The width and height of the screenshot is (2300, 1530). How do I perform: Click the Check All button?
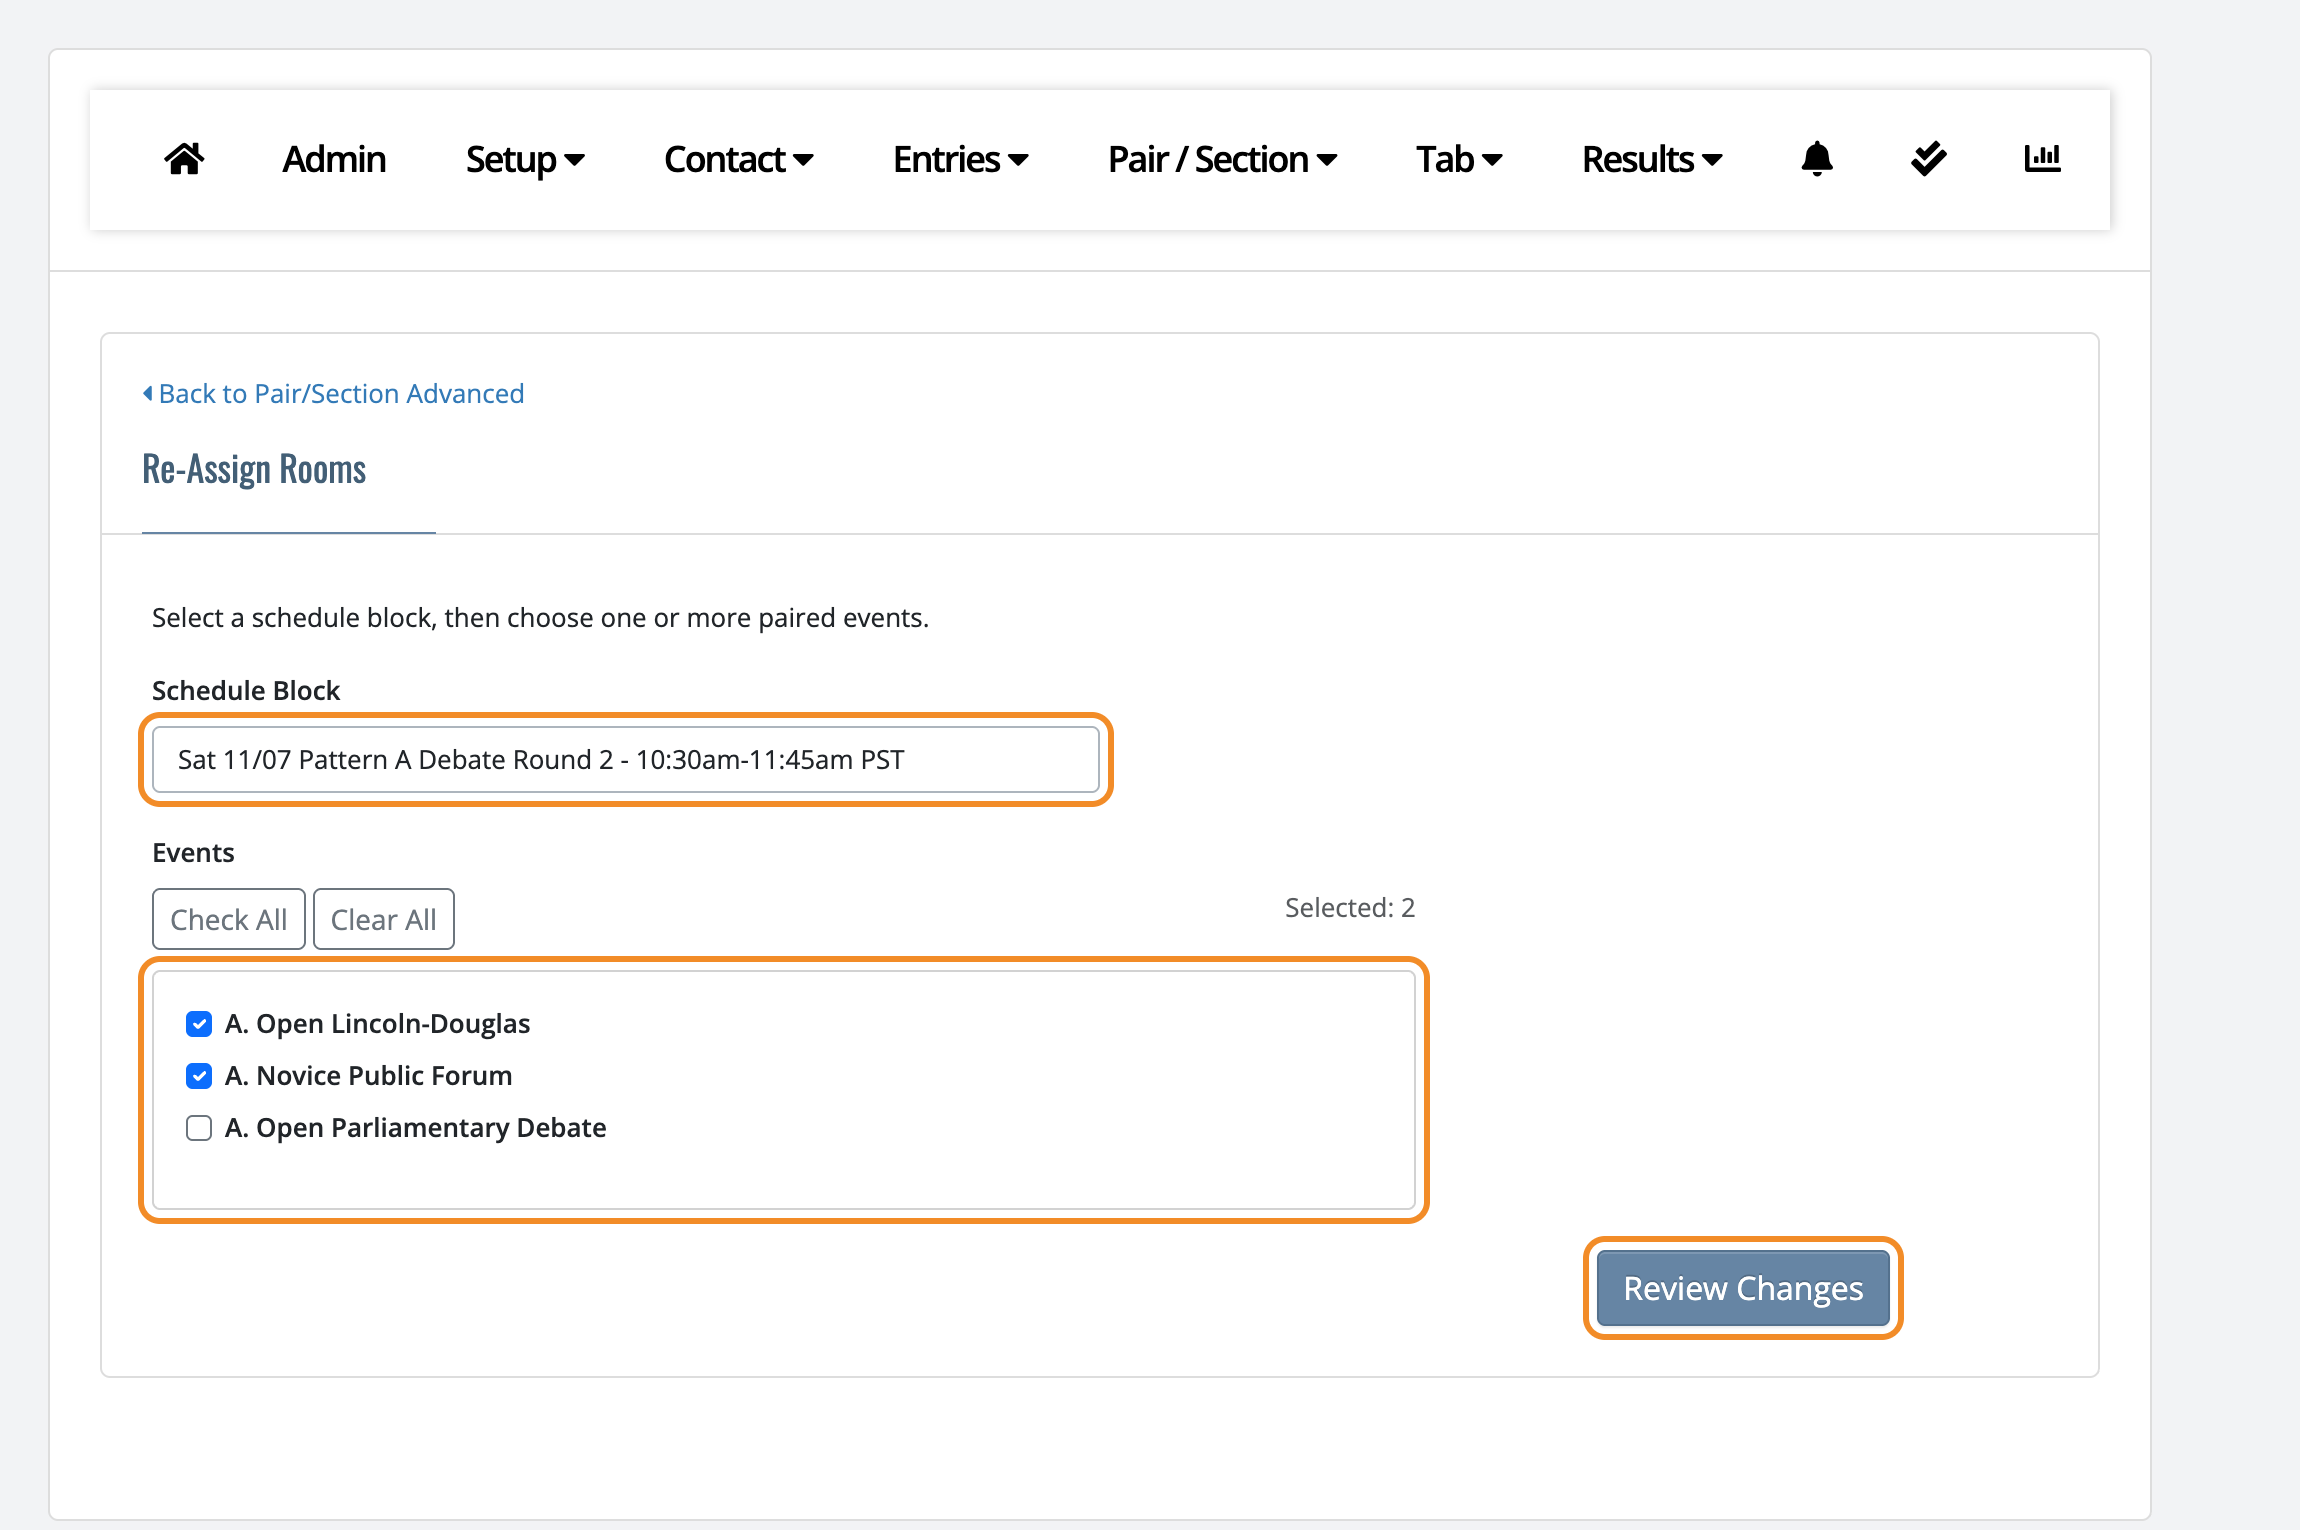coord(229,919)
